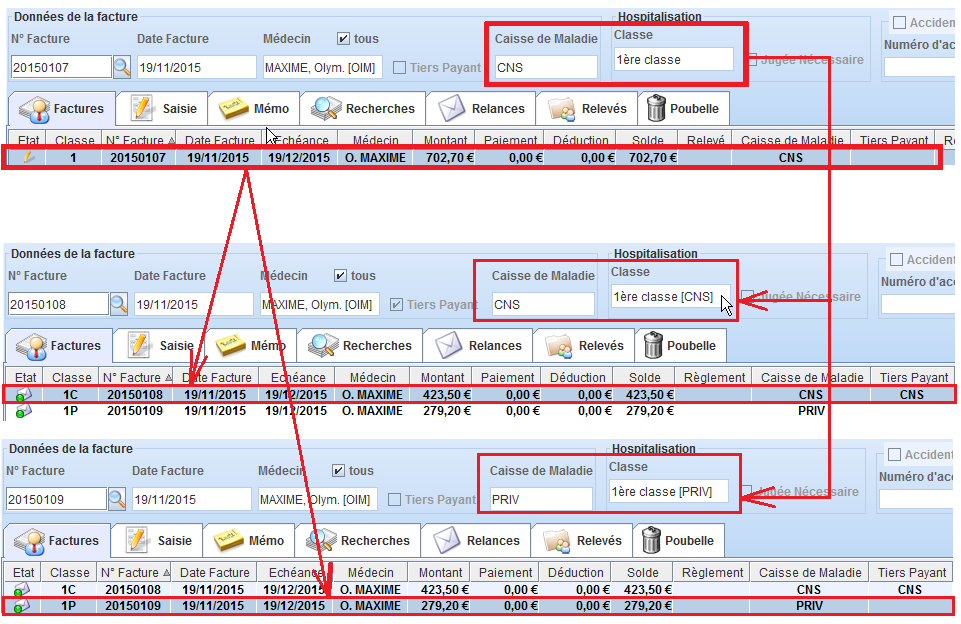Sort by the Montant column header in the top table
961x624 pixels.
(445, 141)
